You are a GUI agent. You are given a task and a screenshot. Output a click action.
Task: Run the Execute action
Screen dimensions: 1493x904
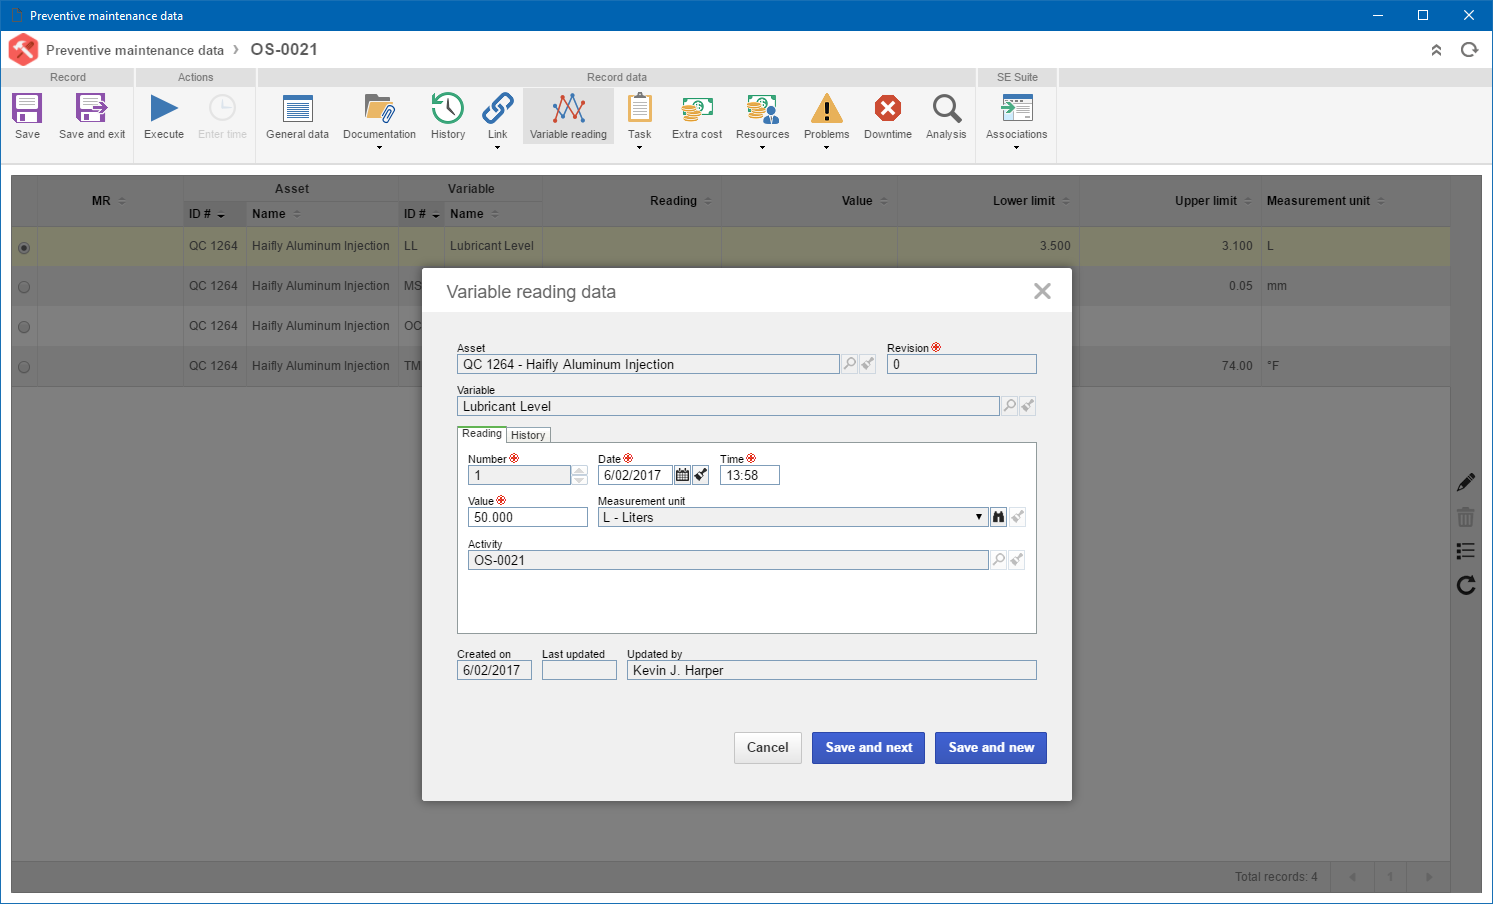click(x=164, y=116)
